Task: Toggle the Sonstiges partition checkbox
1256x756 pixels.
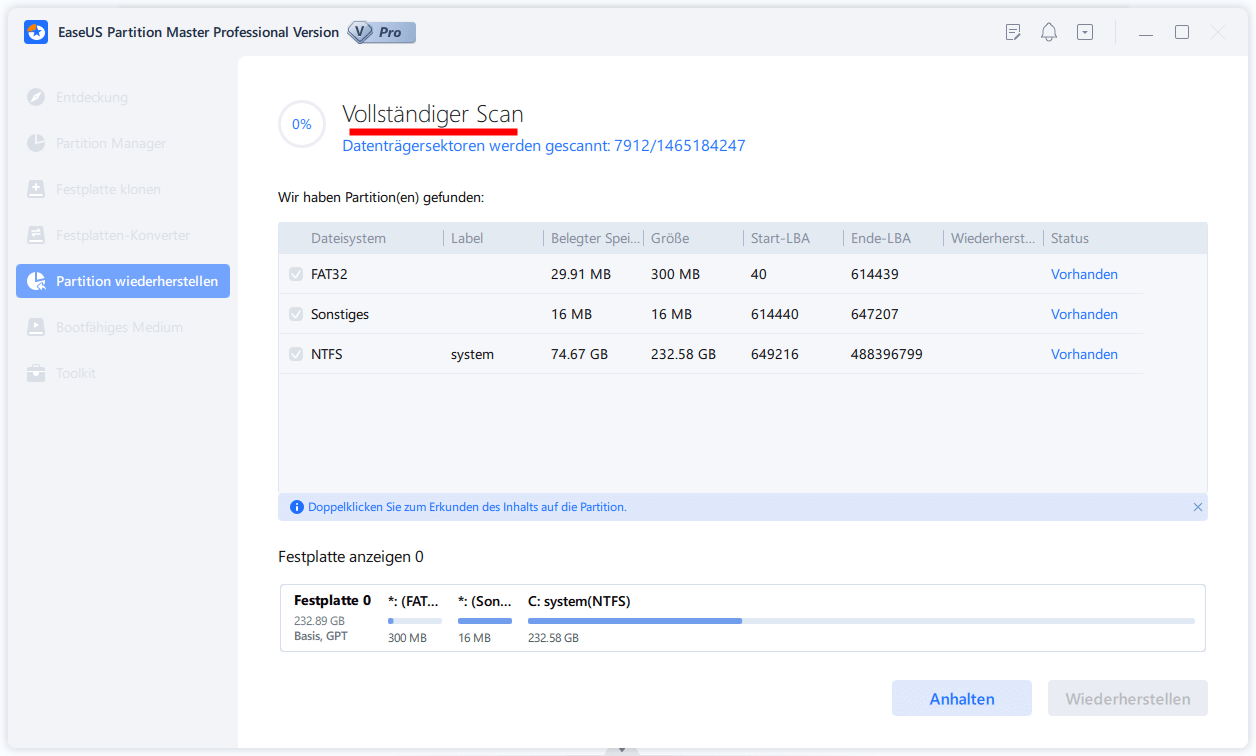Action: pos(296,314)
